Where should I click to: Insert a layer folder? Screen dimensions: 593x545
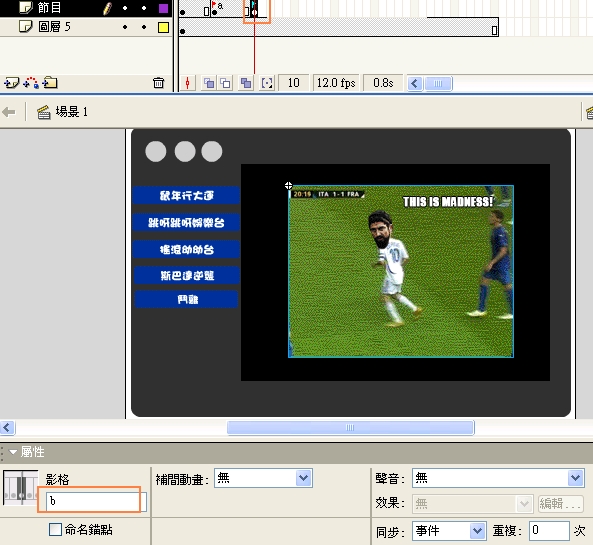50,82
